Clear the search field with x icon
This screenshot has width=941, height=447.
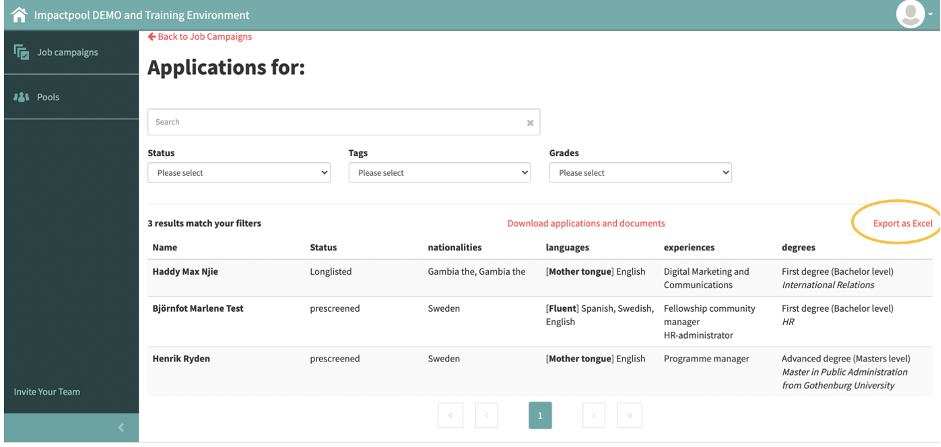pyautogui.click(x=530, y=122)
